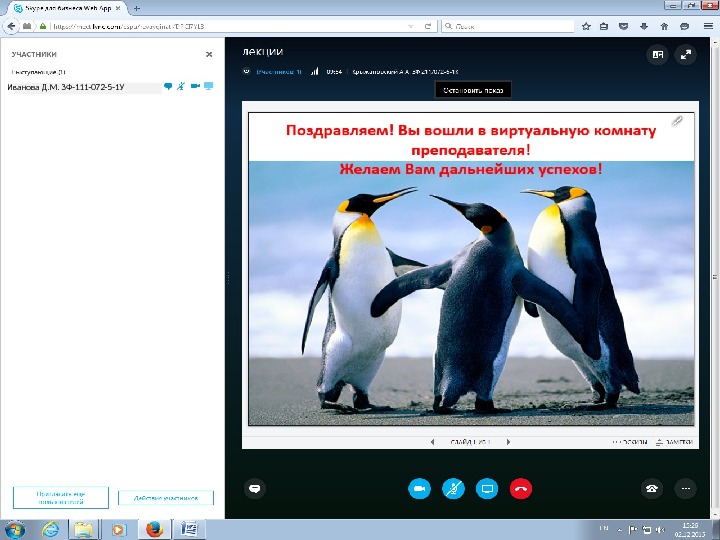Open the участники link in the meeting header

click(279, 72)
